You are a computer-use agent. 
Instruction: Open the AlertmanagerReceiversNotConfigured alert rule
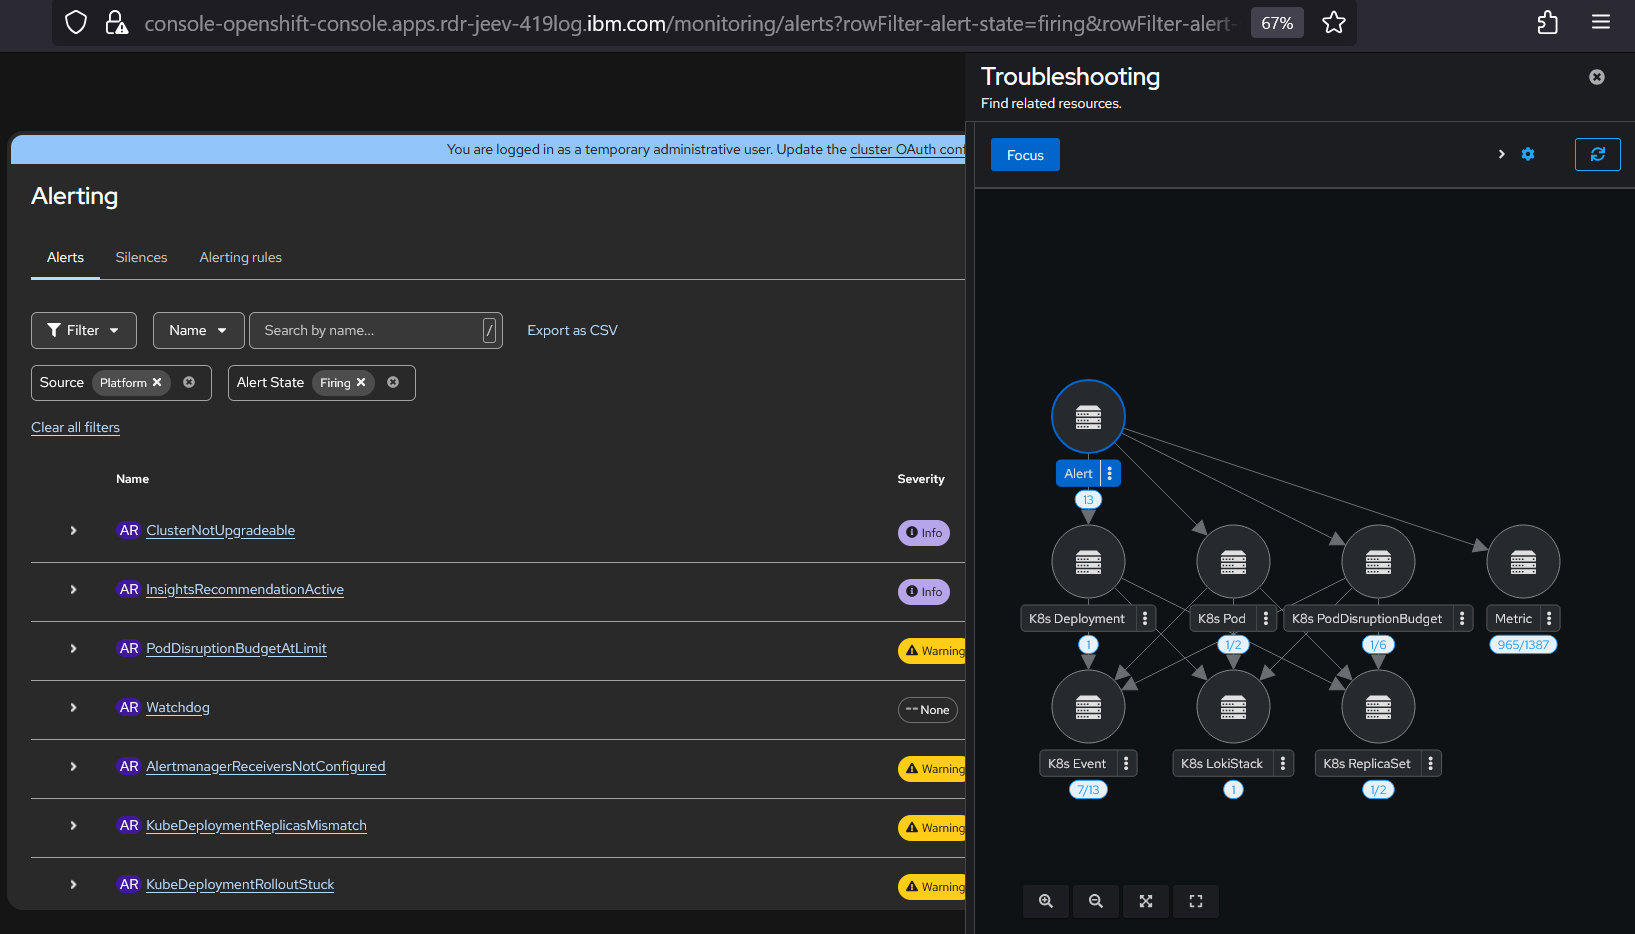click(x=265, y=766)
